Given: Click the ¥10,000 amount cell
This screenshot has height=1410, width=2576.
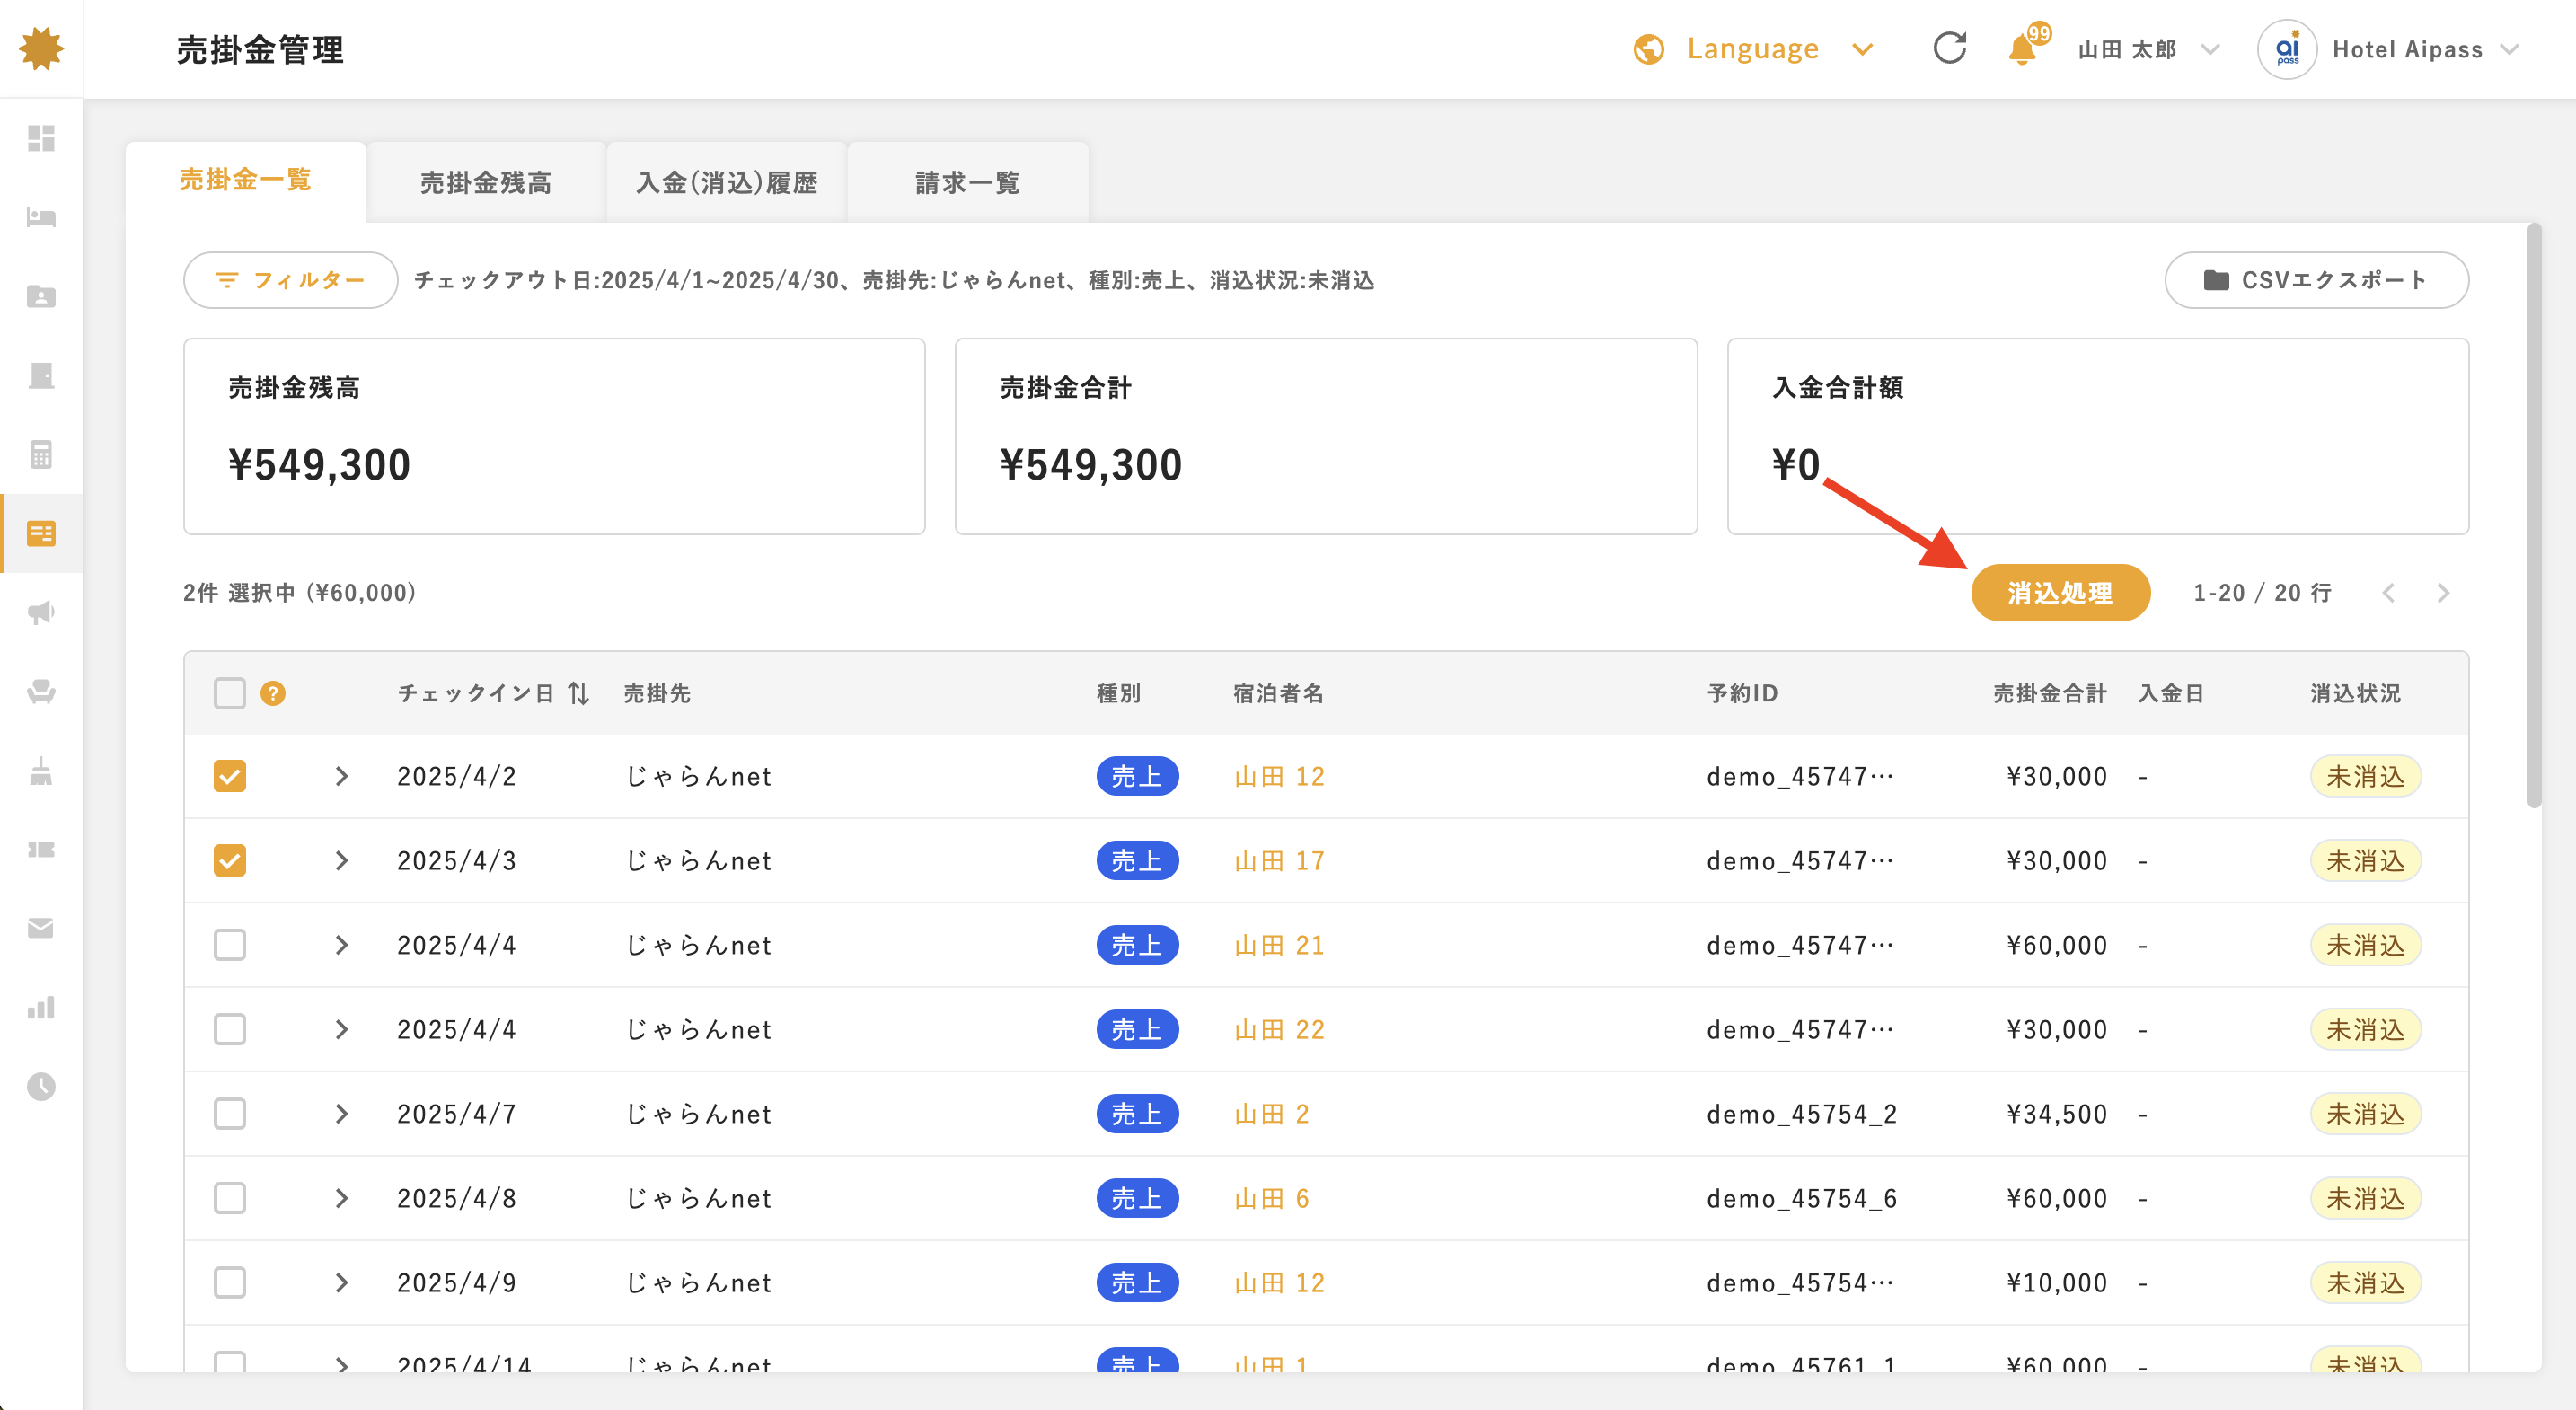Looking at the screenshot, I should pyautogui.click(x=2056, y=1282).
